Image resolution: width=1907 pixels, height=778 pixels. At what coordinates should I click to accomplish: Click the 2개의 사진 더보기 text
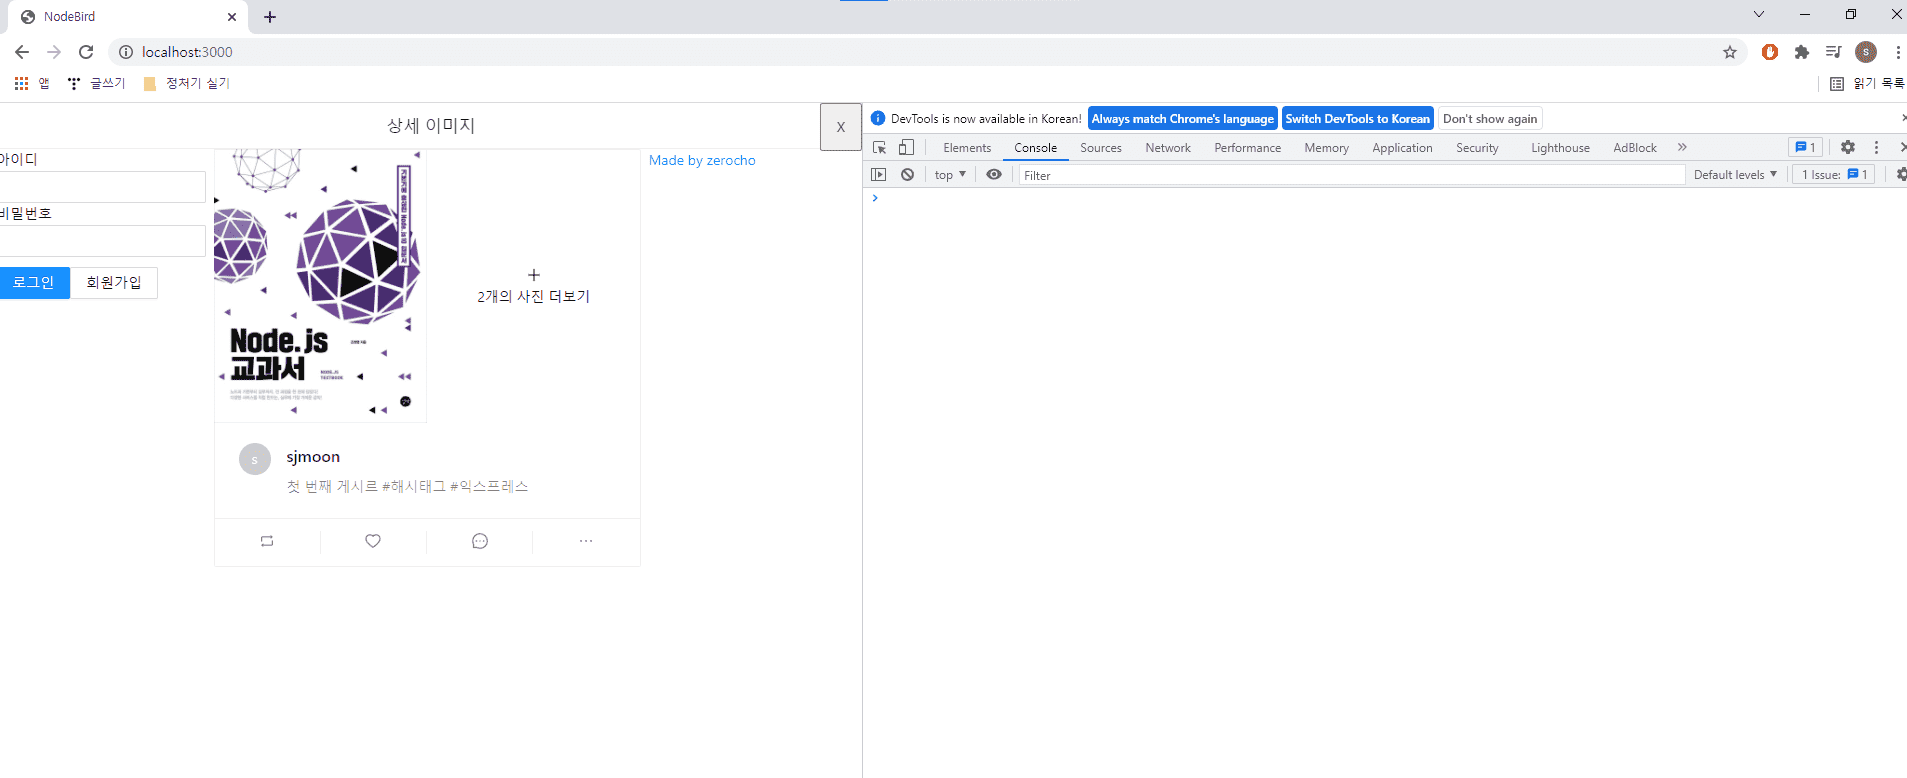pos(534,297)
